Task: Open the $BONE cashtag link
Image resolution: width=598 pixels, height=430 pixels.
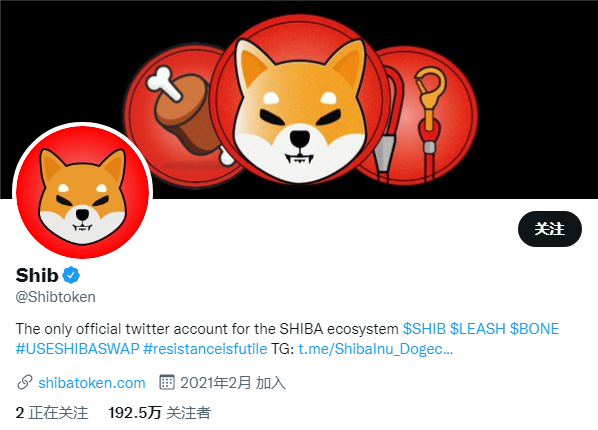Action: pyautogui.click(x=534, y=329)
